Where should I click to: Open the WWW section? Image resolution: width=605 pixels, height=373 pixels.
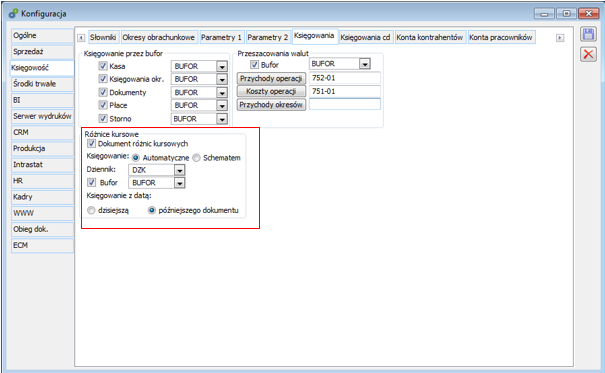click(42, 213)
